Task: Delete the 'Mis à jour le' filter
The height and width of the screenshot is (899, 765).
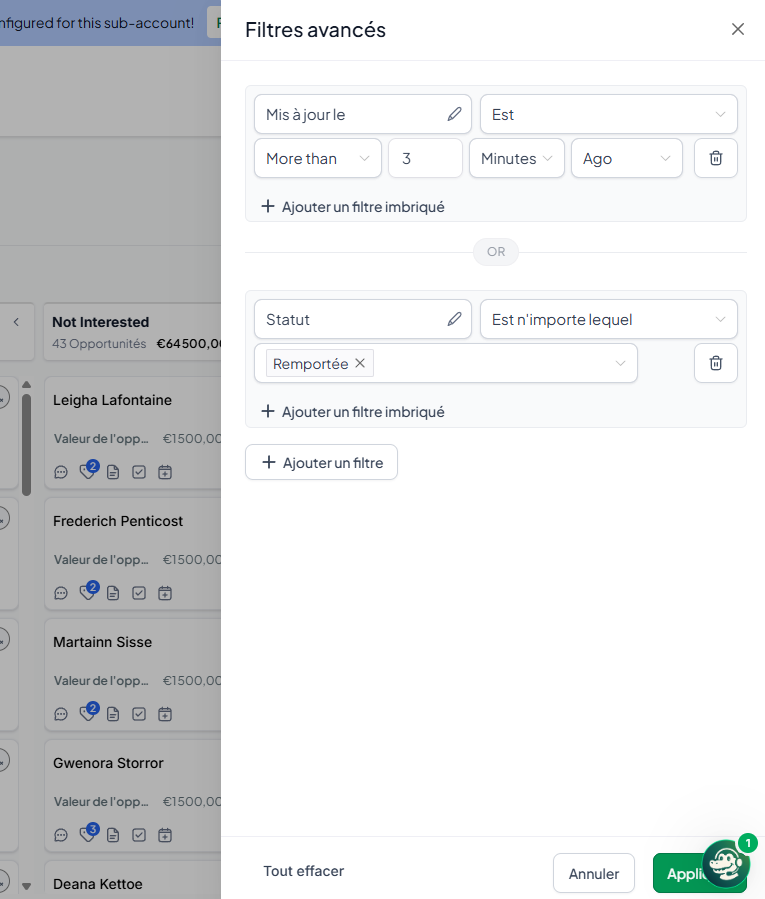Action: coord(716,158)
